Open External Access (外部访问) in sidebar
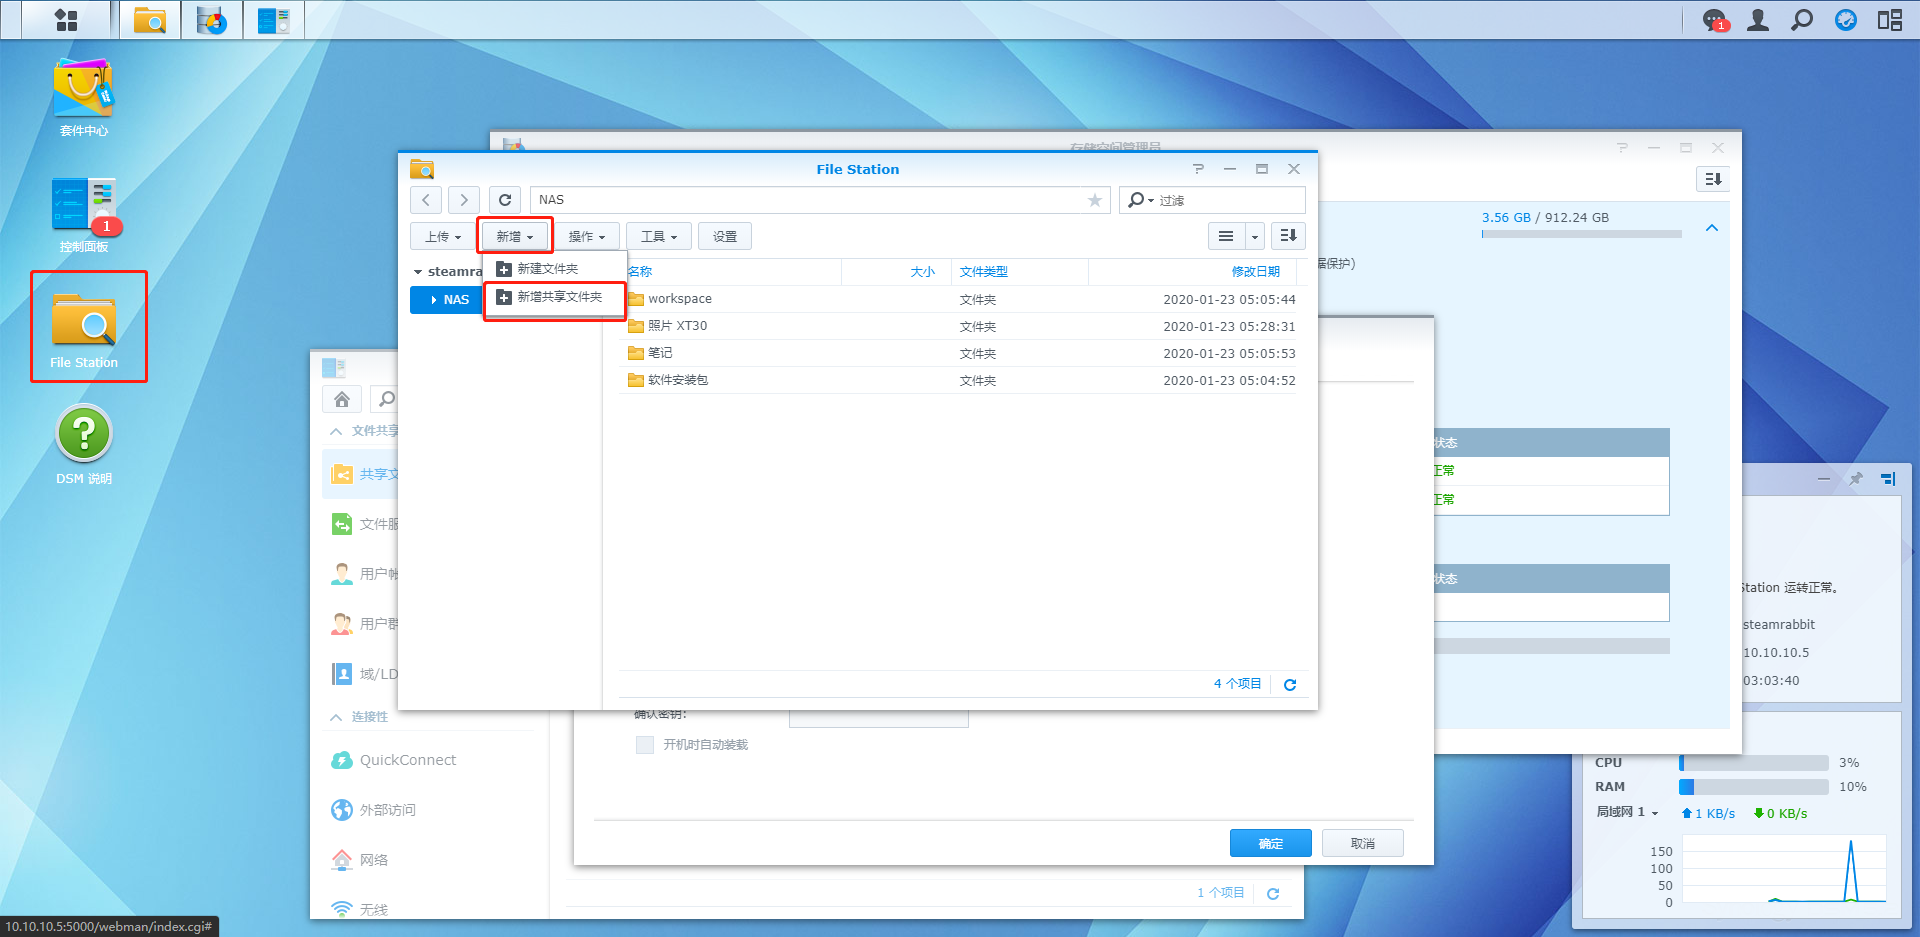 [x=374, y=810]
